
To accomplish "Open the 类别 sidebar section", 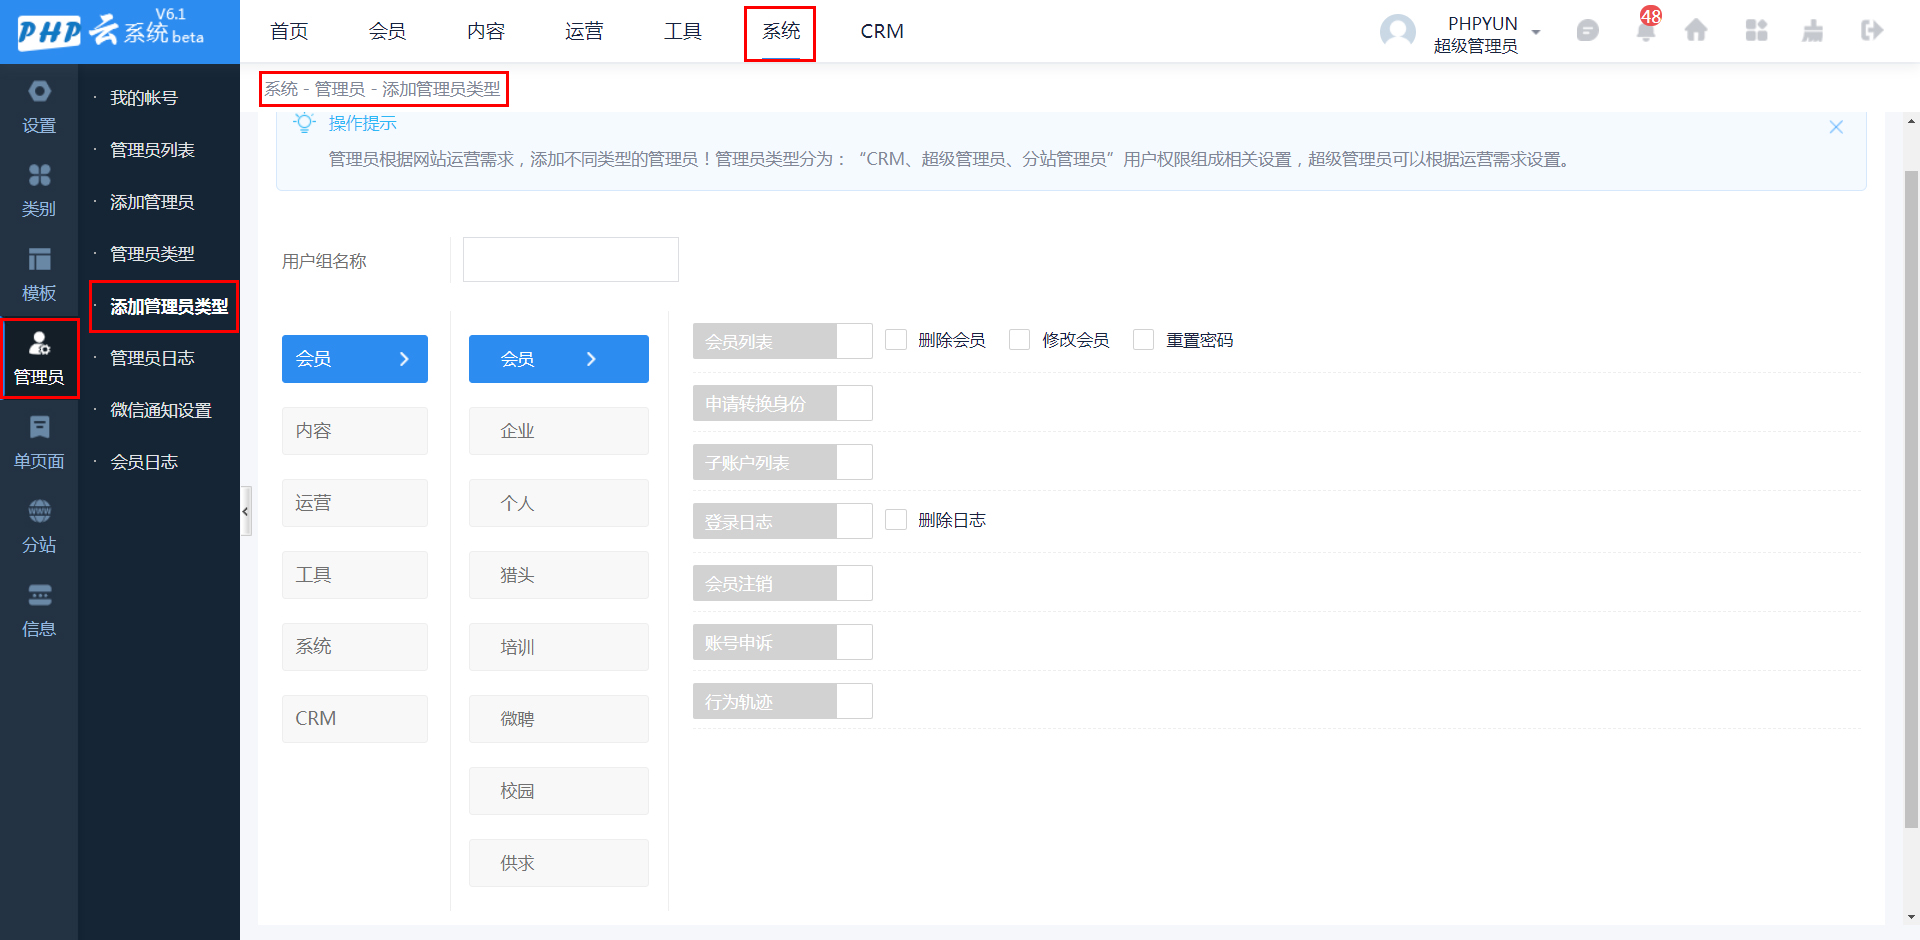I will pos(39,190).
